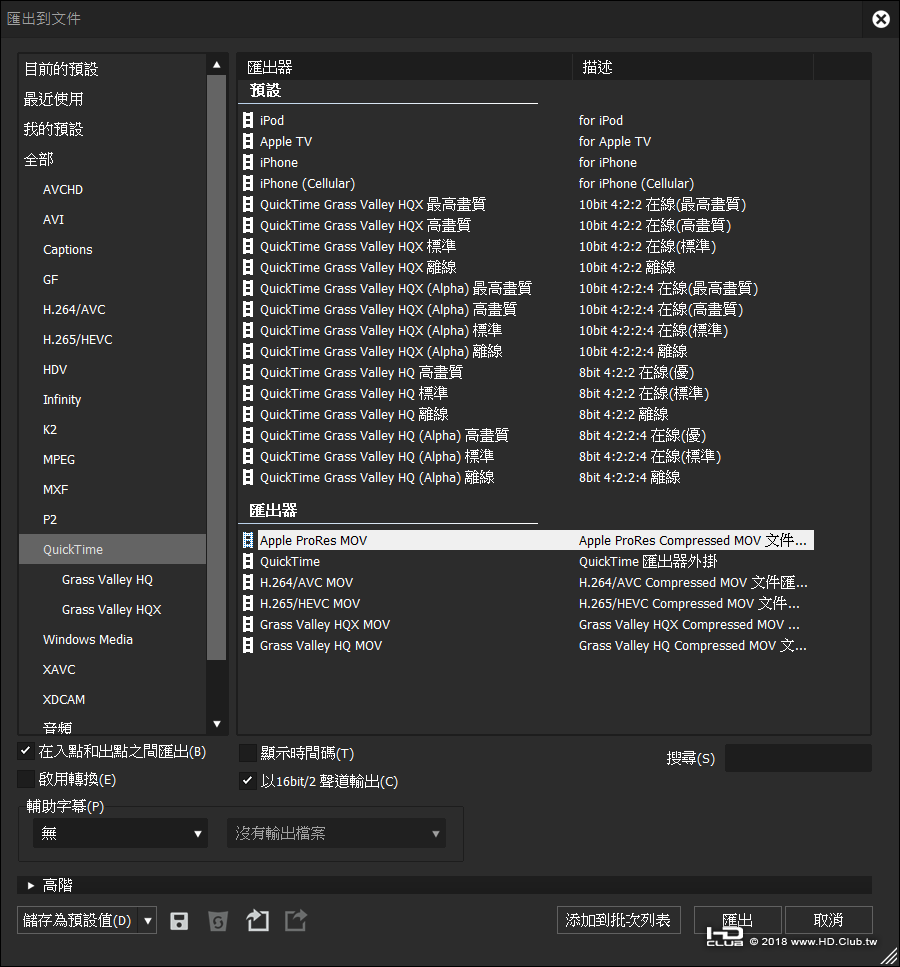Select 目前的預設 category

point(112,69)
